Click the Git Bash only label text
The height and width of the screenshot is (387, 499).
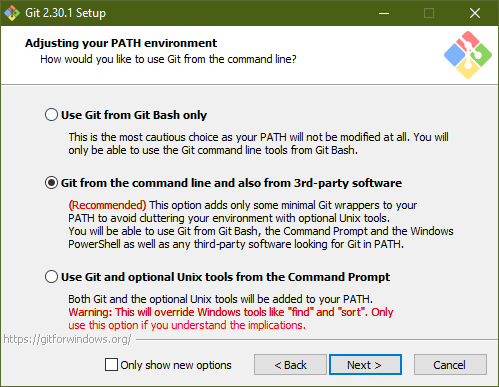pyautogui.click(x=134, y=115)
